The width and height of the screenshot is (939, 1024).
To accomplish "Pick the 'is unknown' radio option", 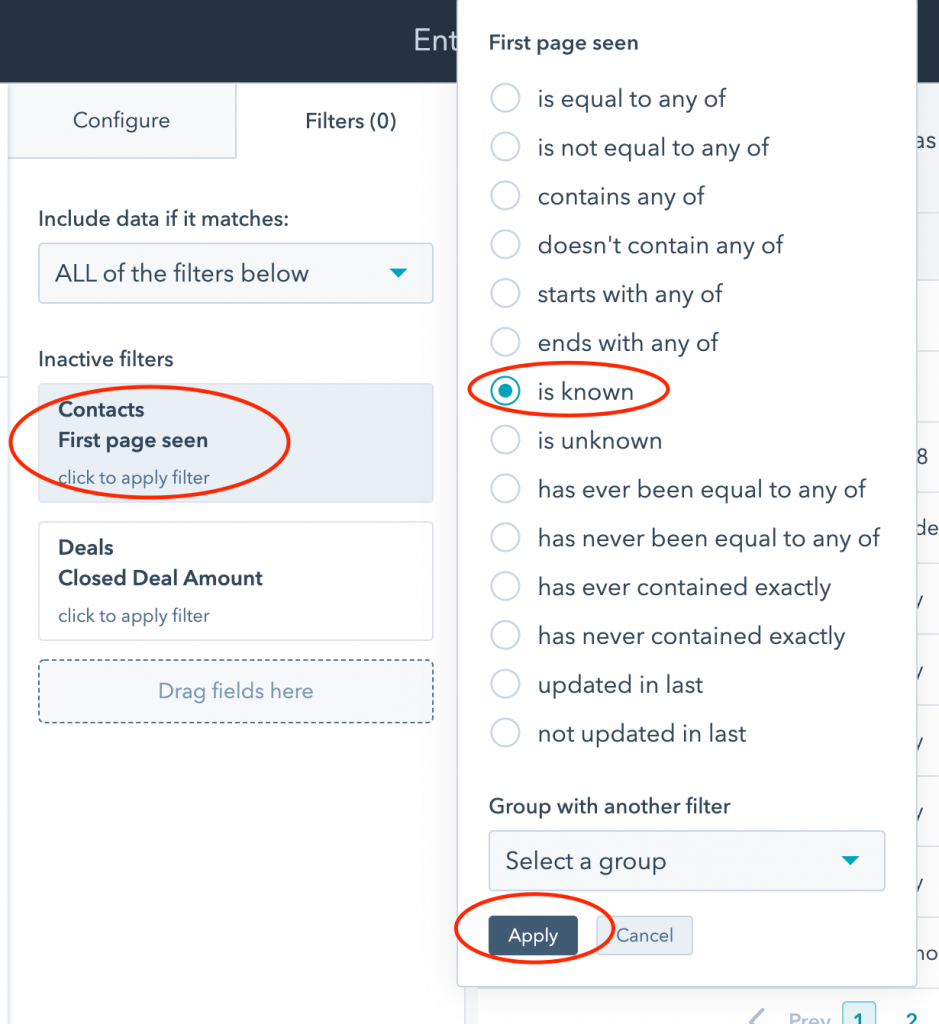I will point(506,441).
